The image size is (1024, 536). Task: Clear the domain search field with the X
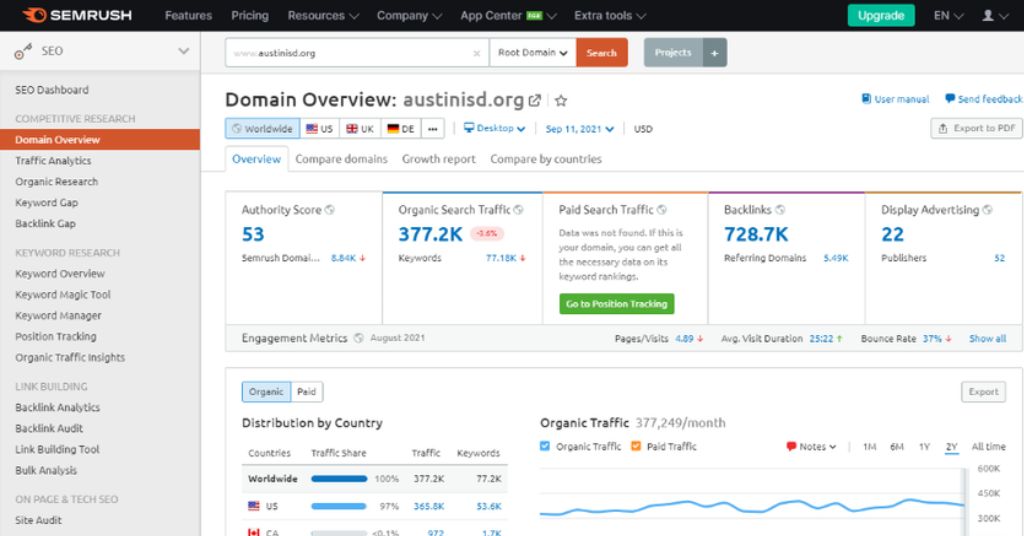tap(477, 54)
